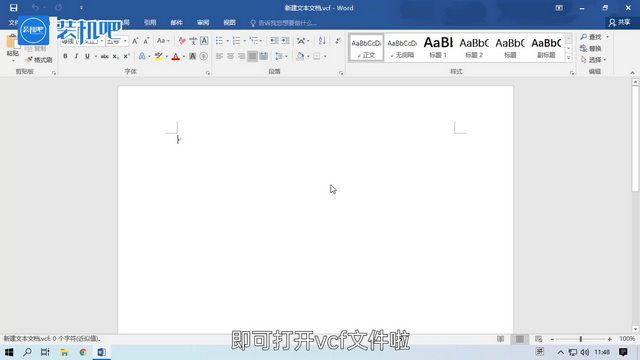Shrink the font size

pyautogui.click(x=146, y=41)
